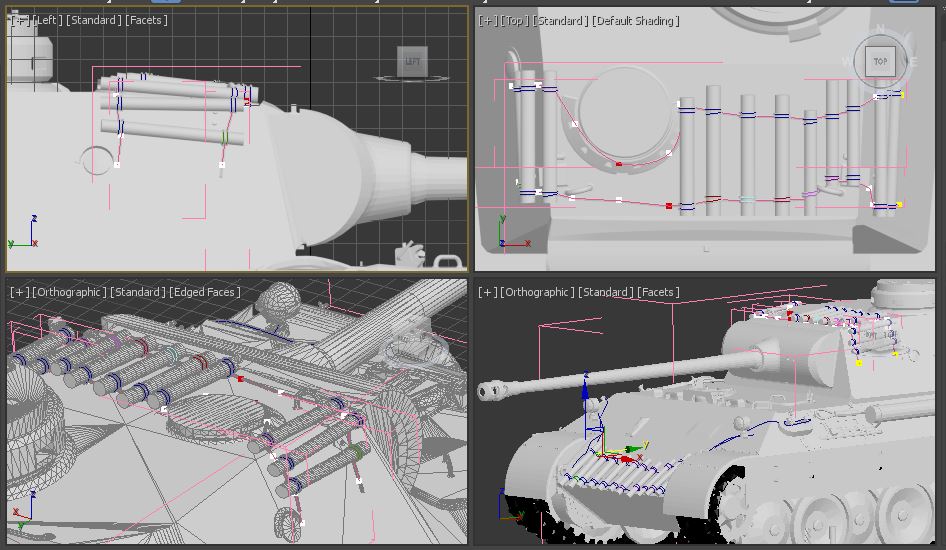
Task: Open the [+] menu of the Top viewport
Action: 487,21
